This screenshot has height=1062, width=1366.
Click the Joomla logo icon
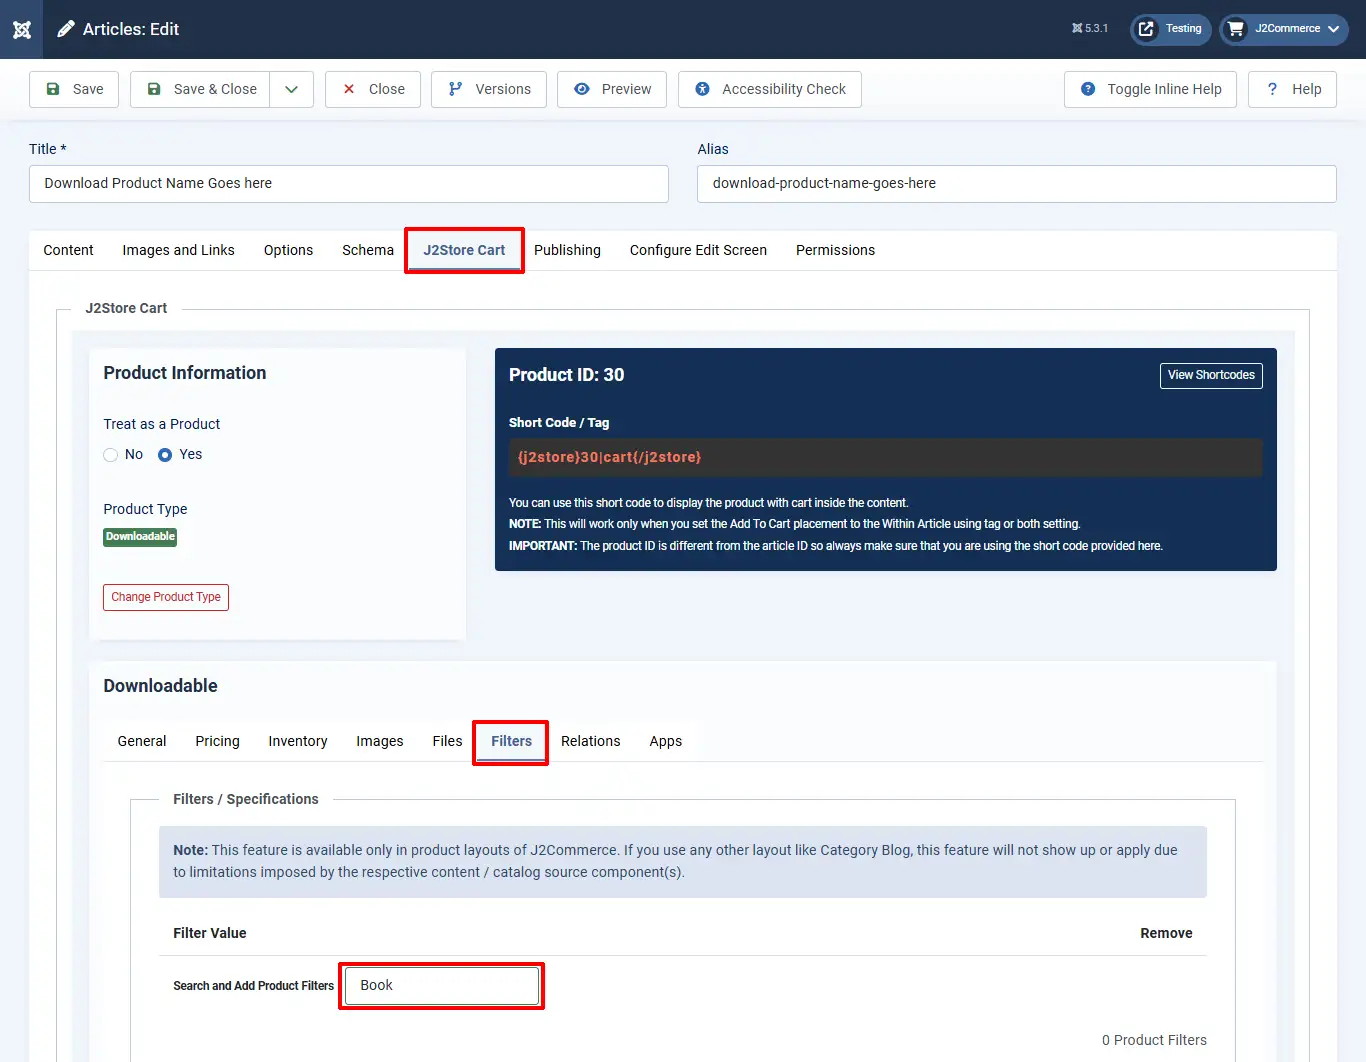22,29
